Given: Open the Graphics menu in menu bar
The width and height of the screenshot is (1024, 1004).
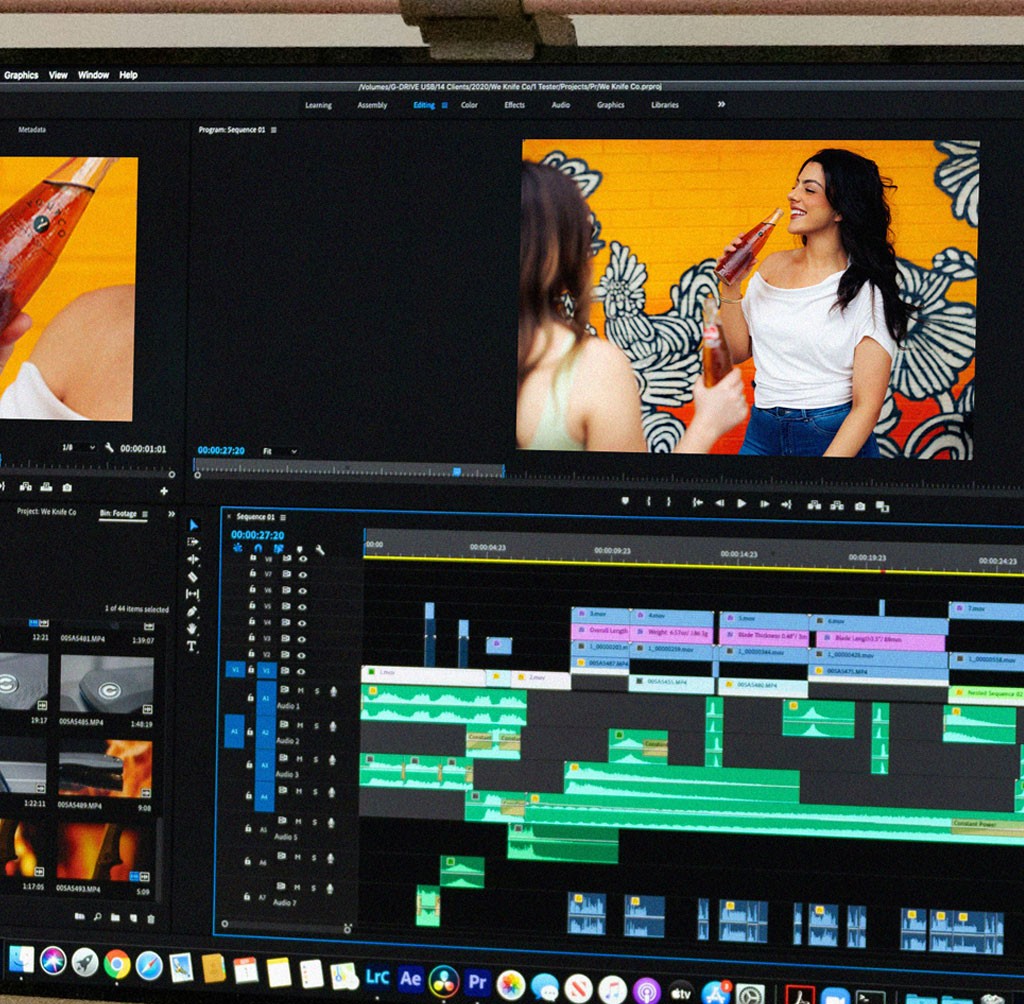Looking at the screenshot, I should (21, 75).
